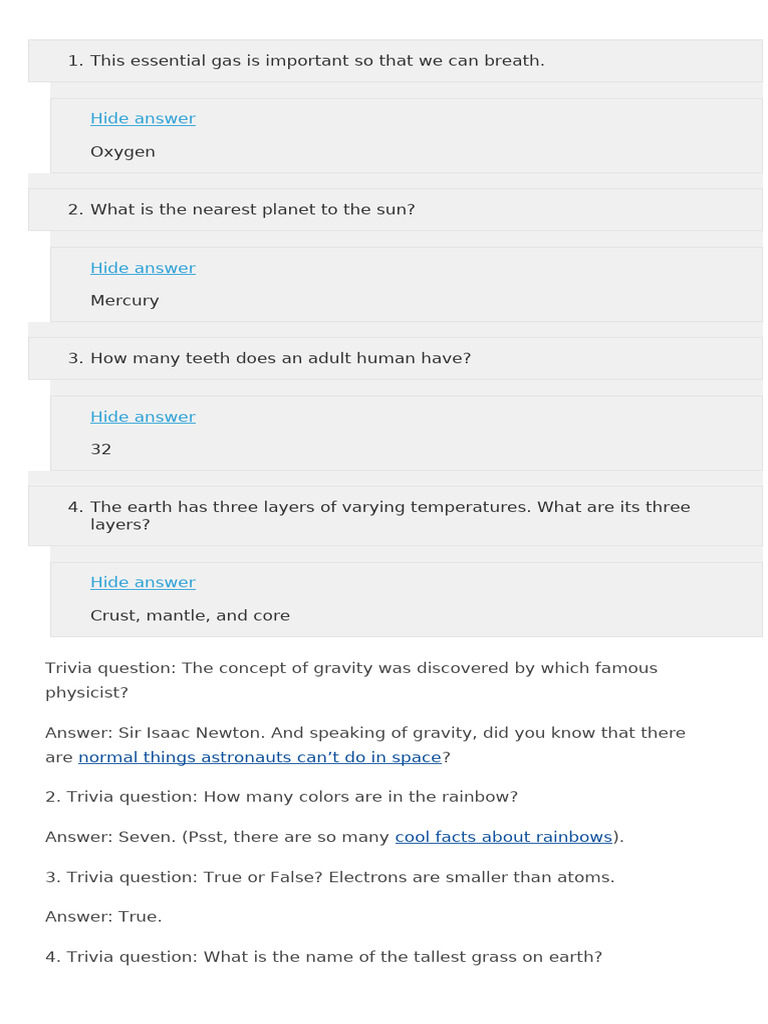Collapse question 1 about essential gas
768x1024 pixels.
(395, 61)
